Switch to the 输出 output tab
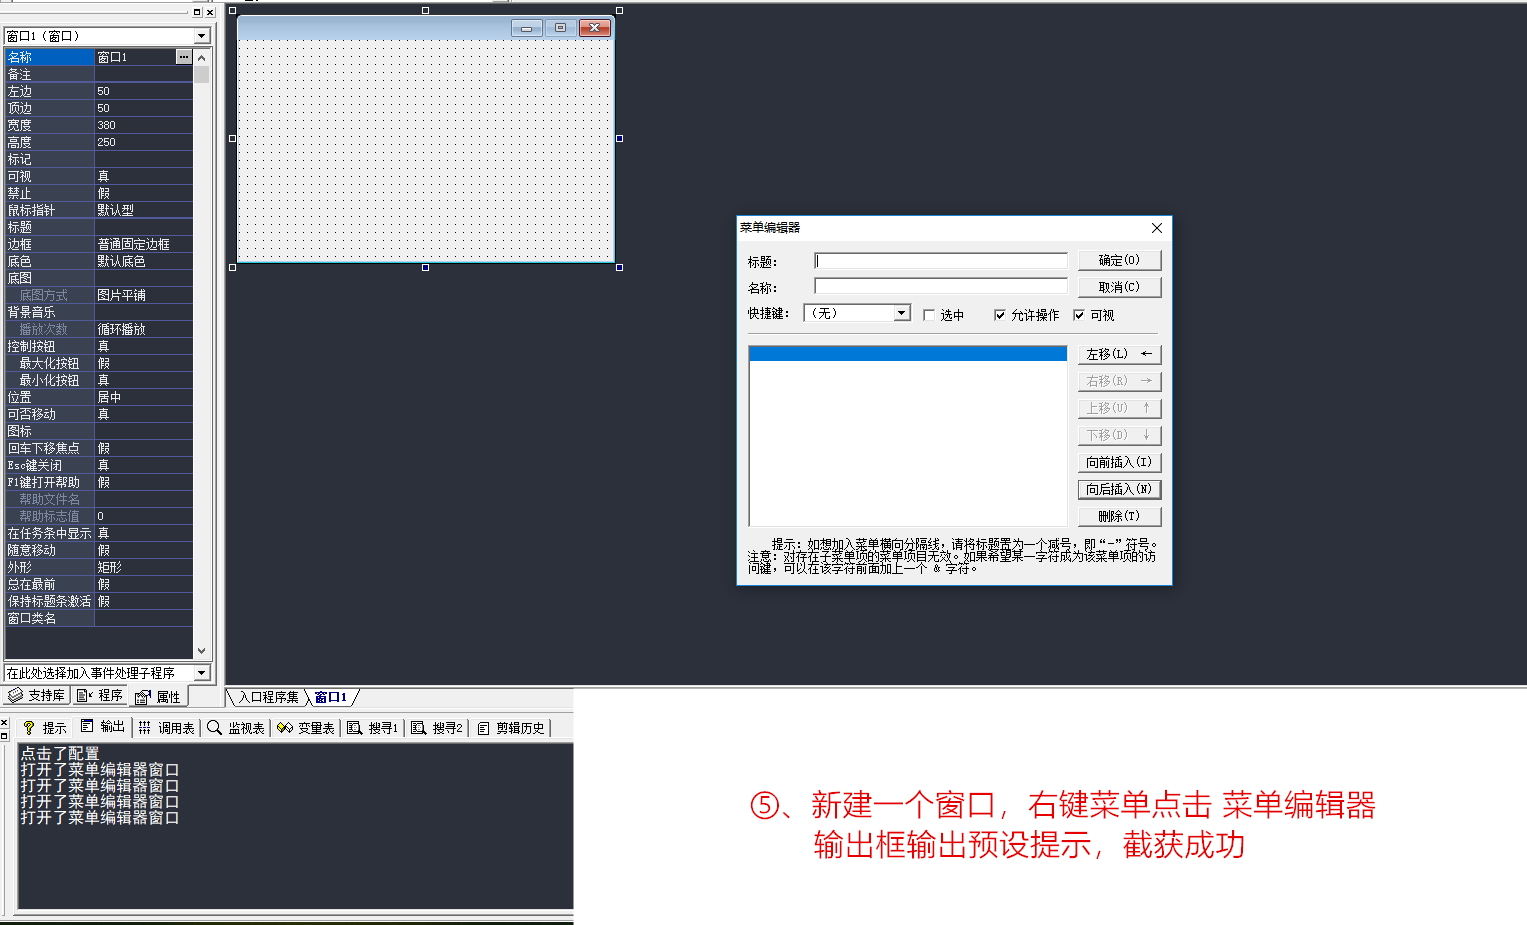The width and height of the screenshot is (1527, 925). pos(103,727)
